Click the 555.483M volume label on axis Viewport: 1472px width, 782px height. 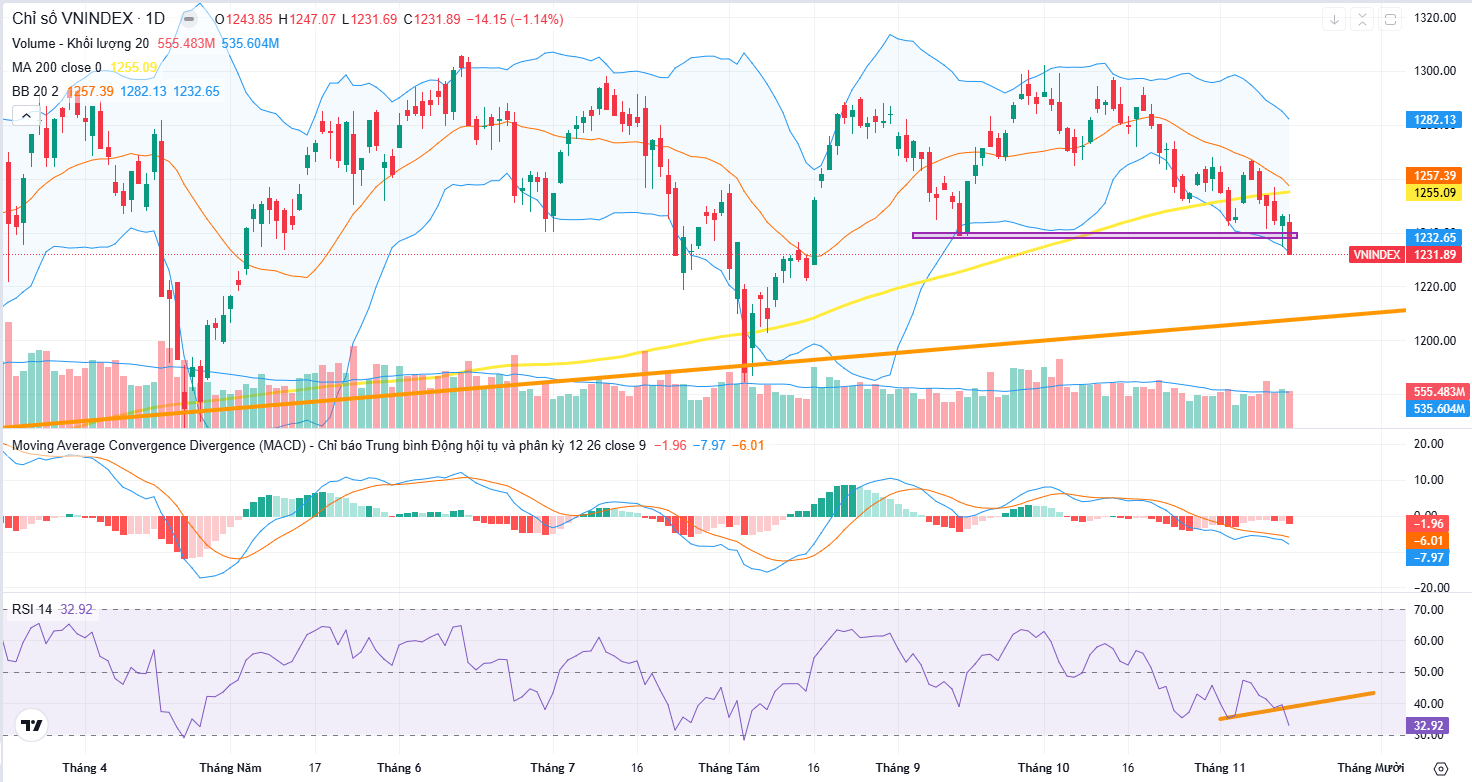(x=1438, y=391)
